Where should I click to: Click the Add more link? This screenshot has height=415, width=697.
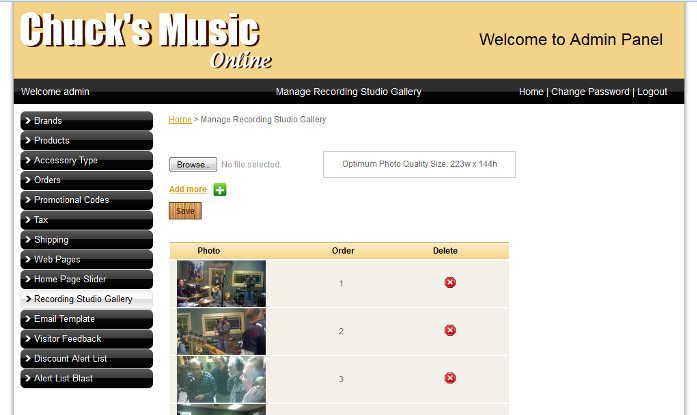188,189
